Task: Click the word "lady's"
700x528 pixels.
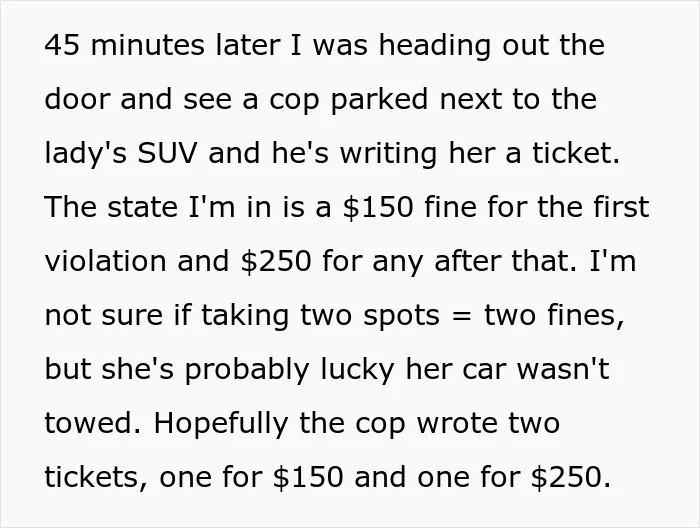Action: 86,154
